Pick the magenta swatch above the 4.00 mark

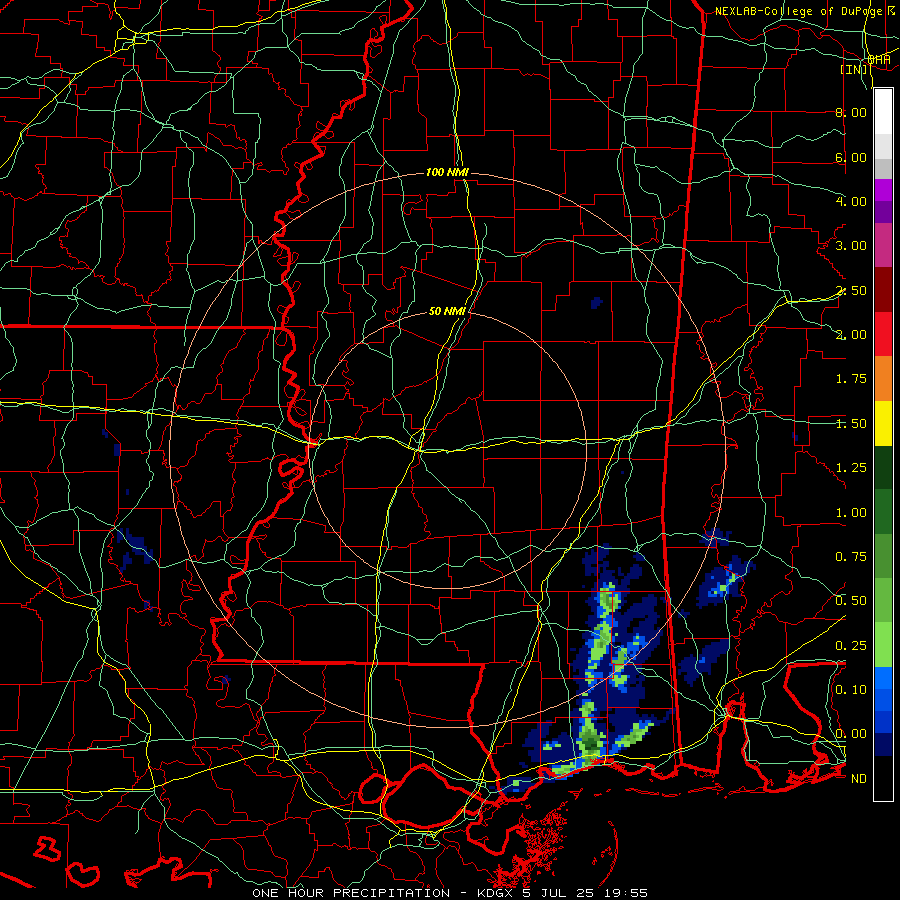pos(883,190)
